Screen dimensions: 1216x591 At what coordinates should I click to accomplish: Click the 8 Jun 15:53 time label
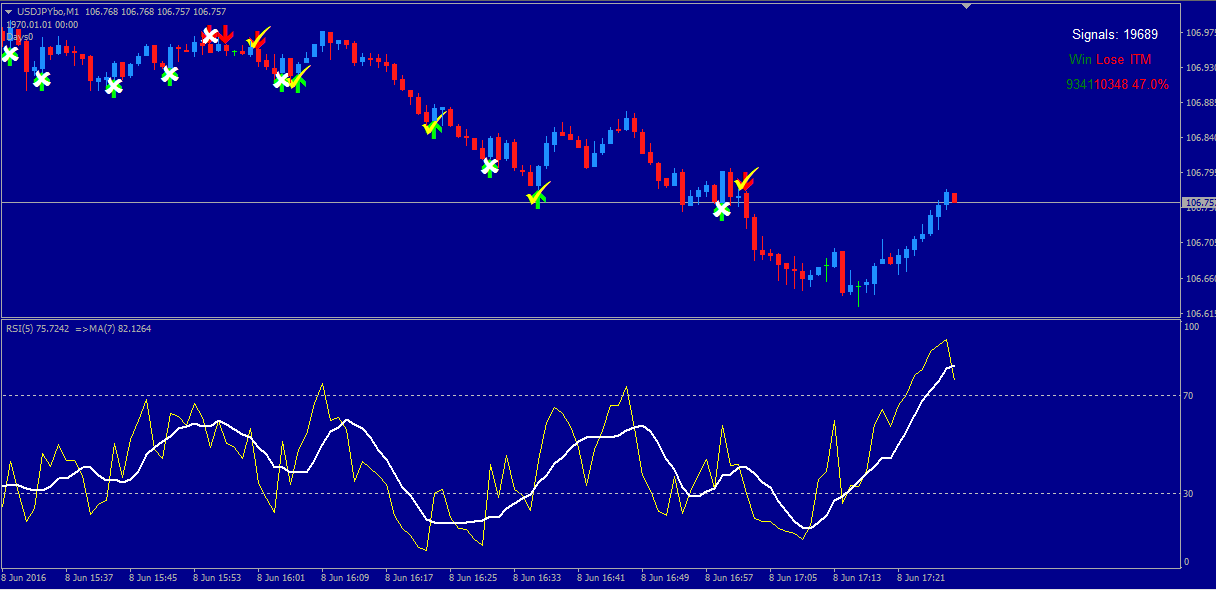(x=217, y=578)
